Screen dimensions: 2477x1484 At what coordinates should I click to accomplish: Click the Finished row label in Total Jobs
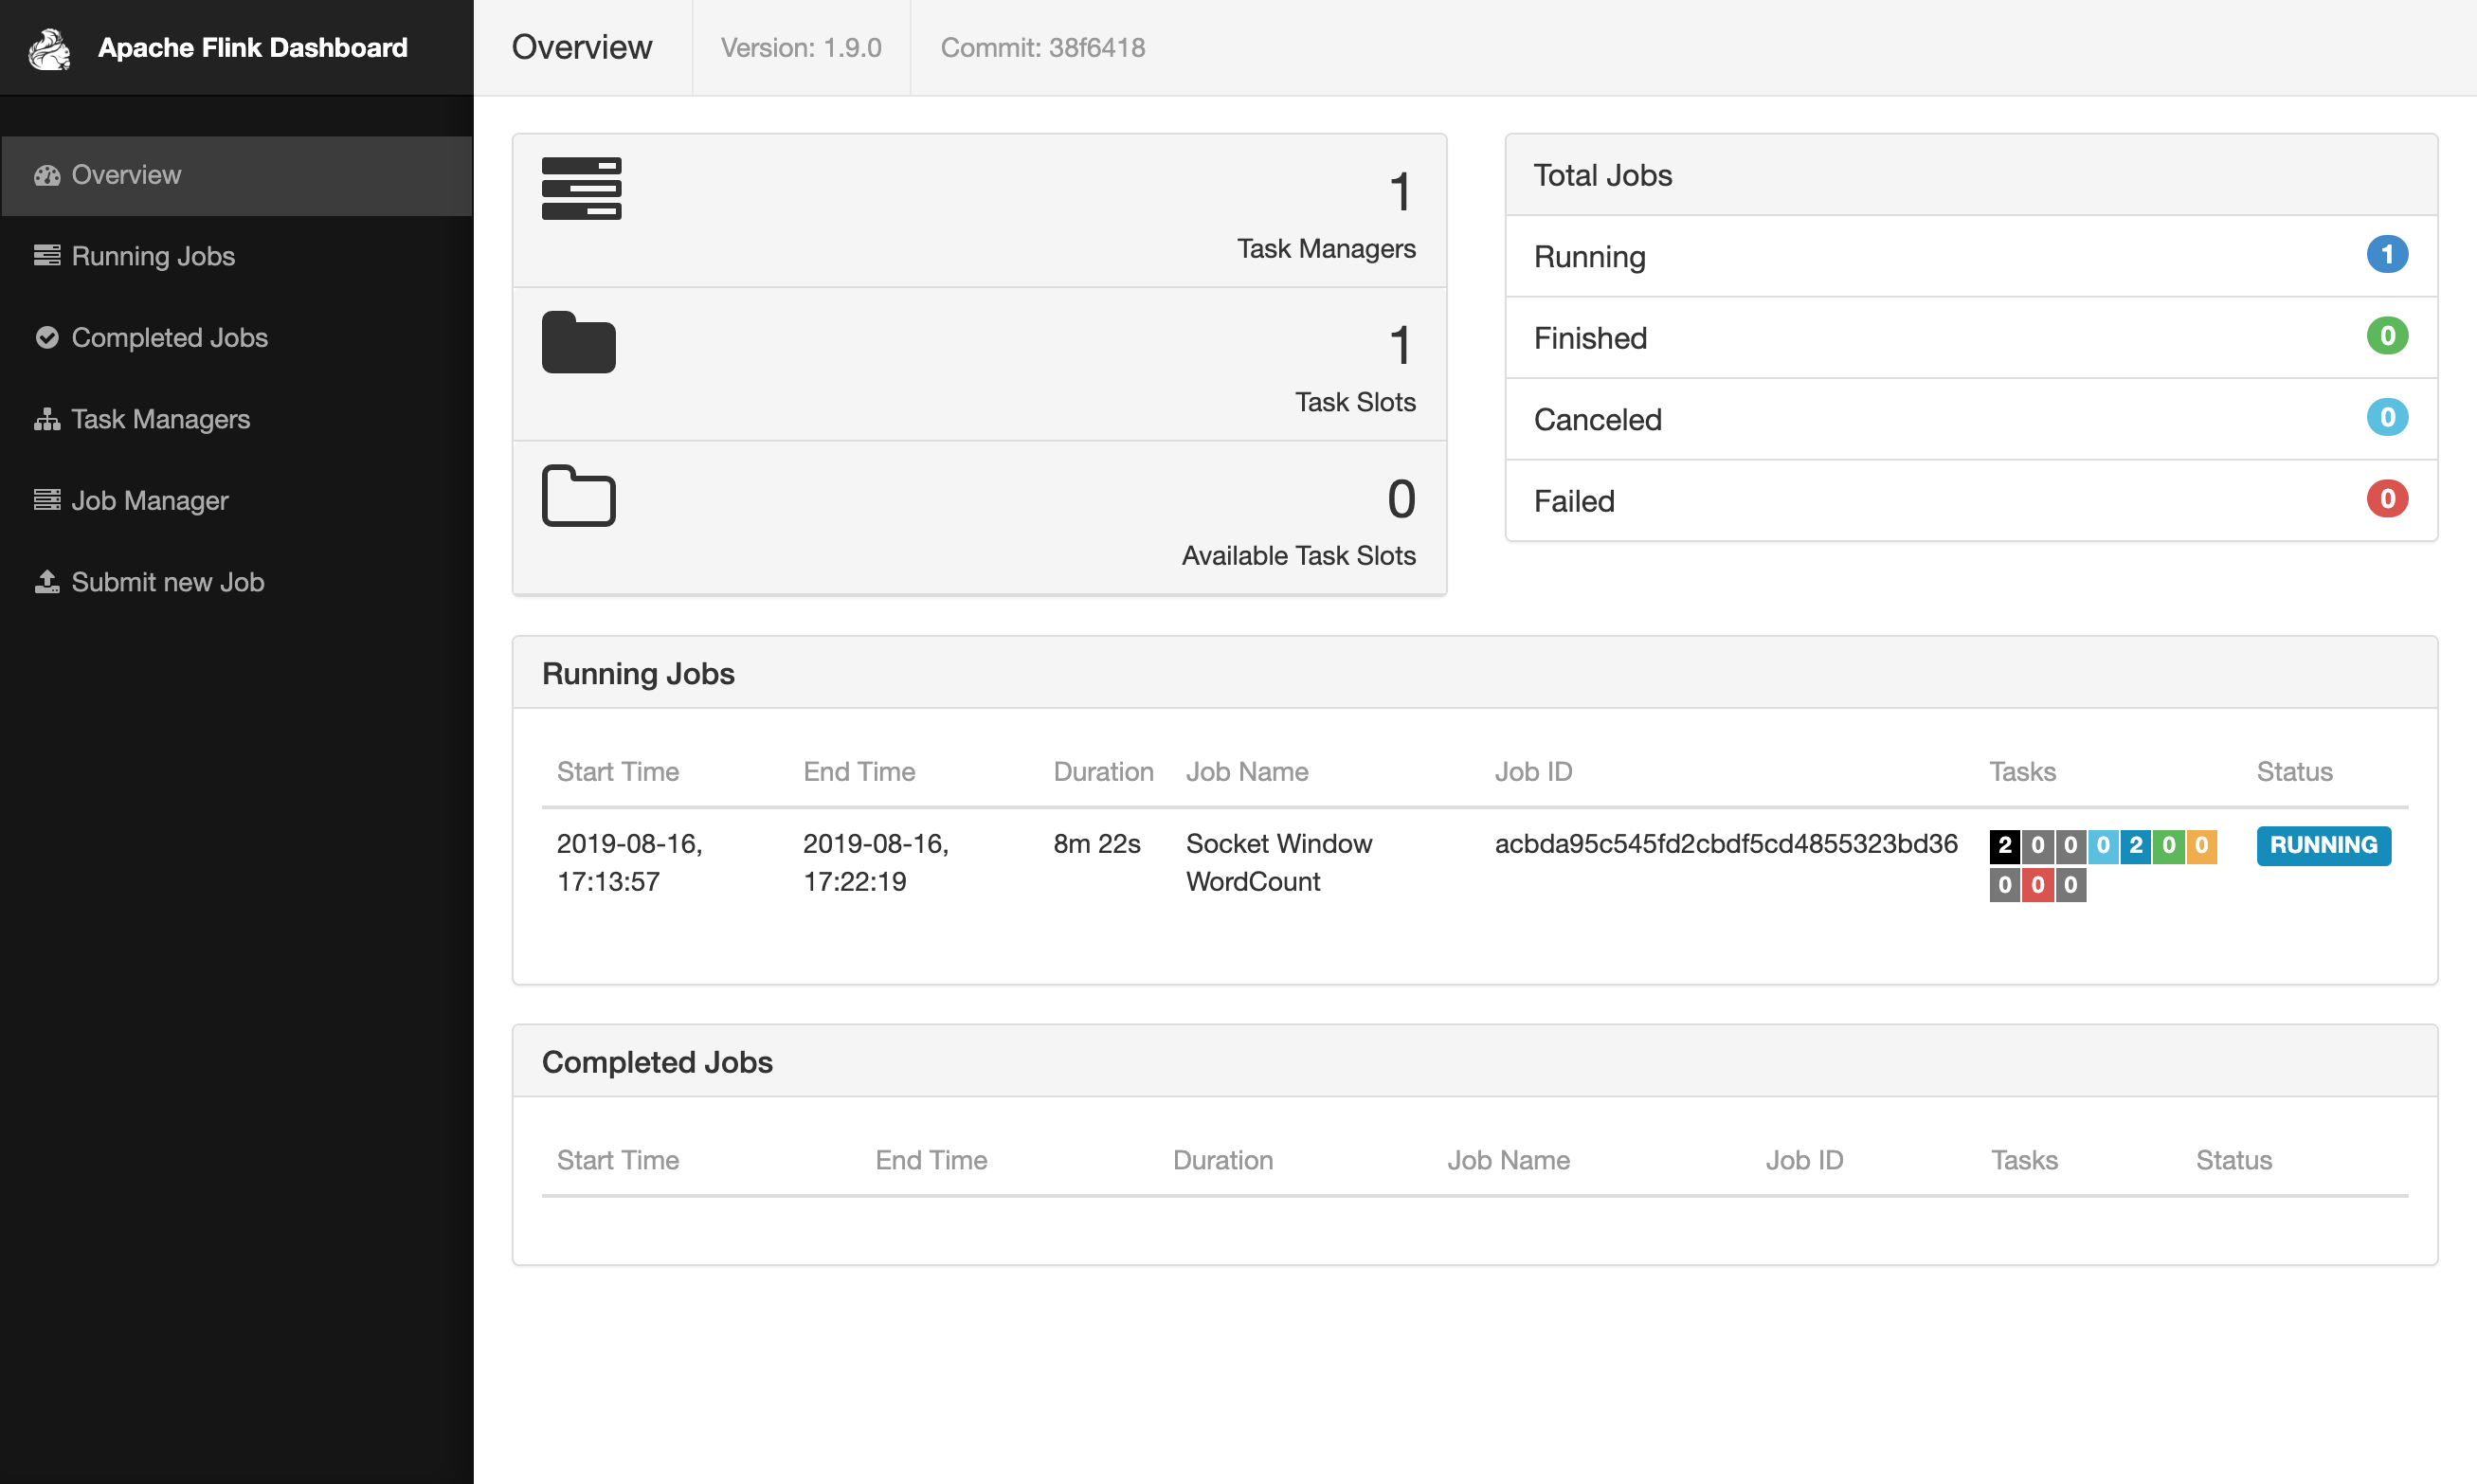(x=1590, y=338)
